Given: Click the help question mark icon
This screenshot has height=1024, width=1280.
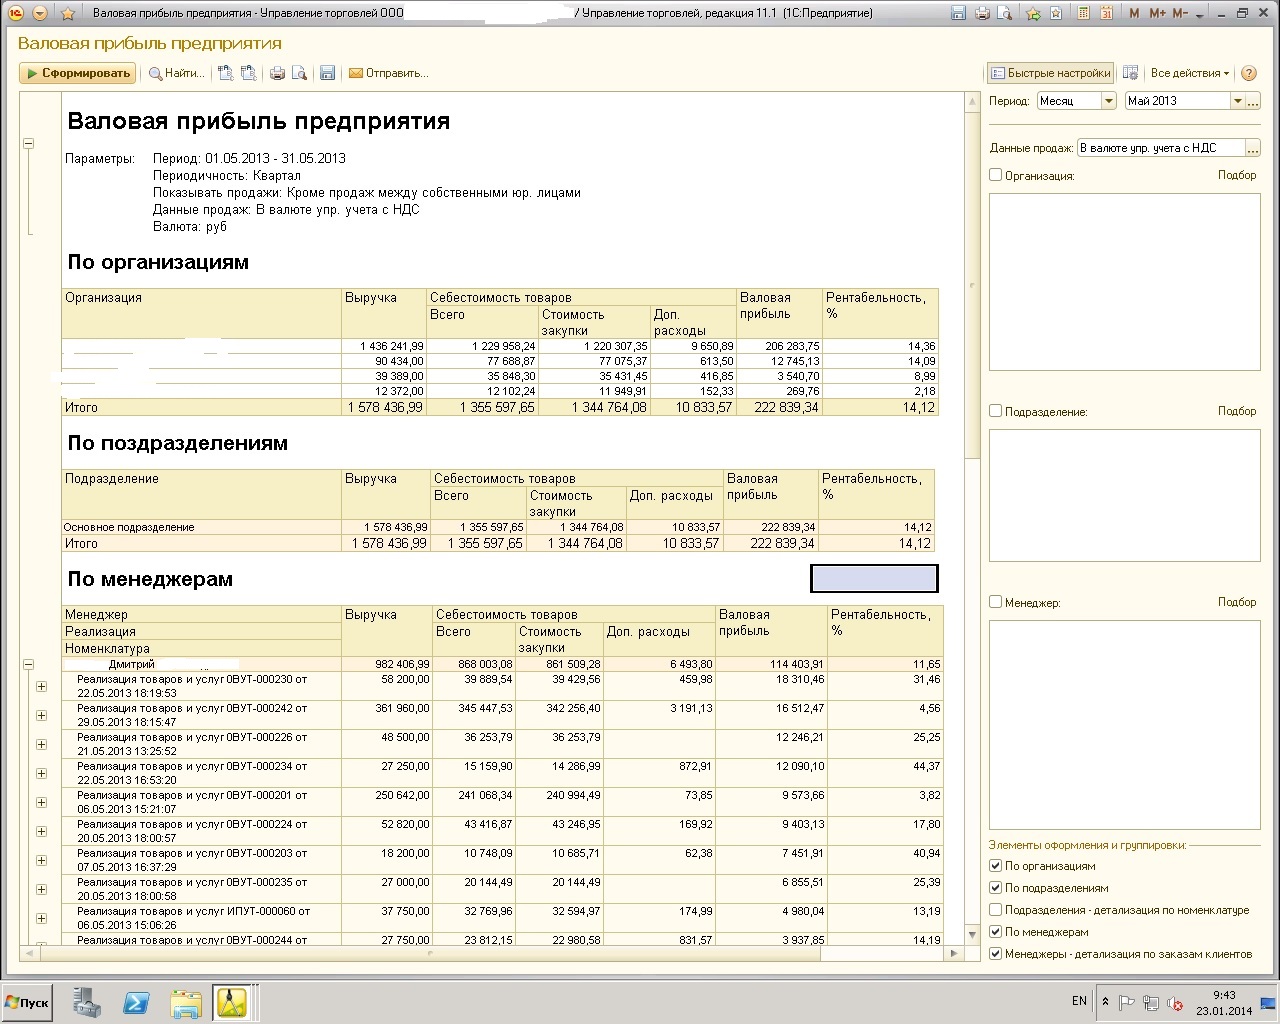Looking at the screenshot, I should pos(1247,73).
